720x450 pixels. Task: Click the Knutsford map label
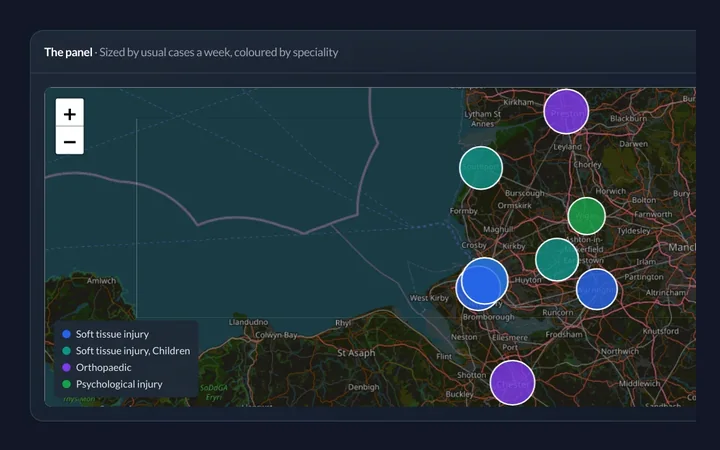tap(660, 331)
